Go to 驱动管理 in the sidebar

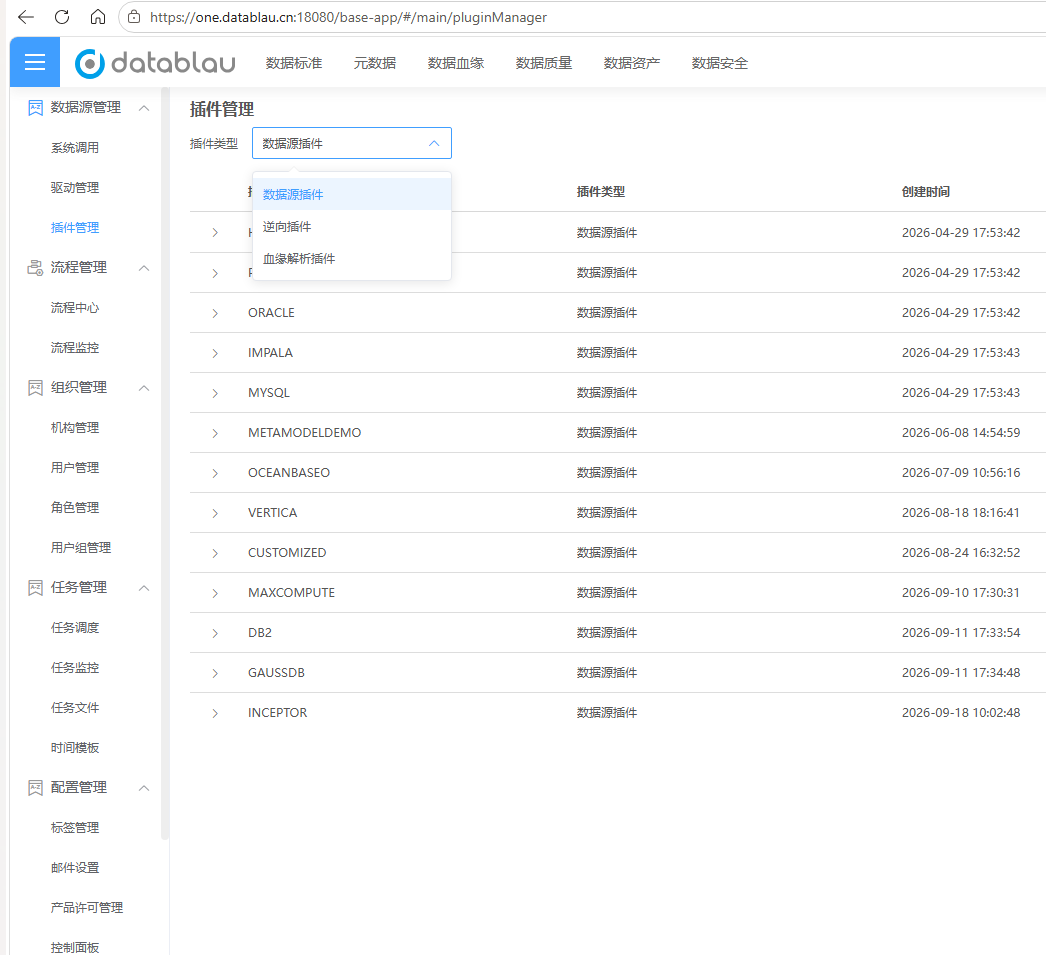point(75,188)
